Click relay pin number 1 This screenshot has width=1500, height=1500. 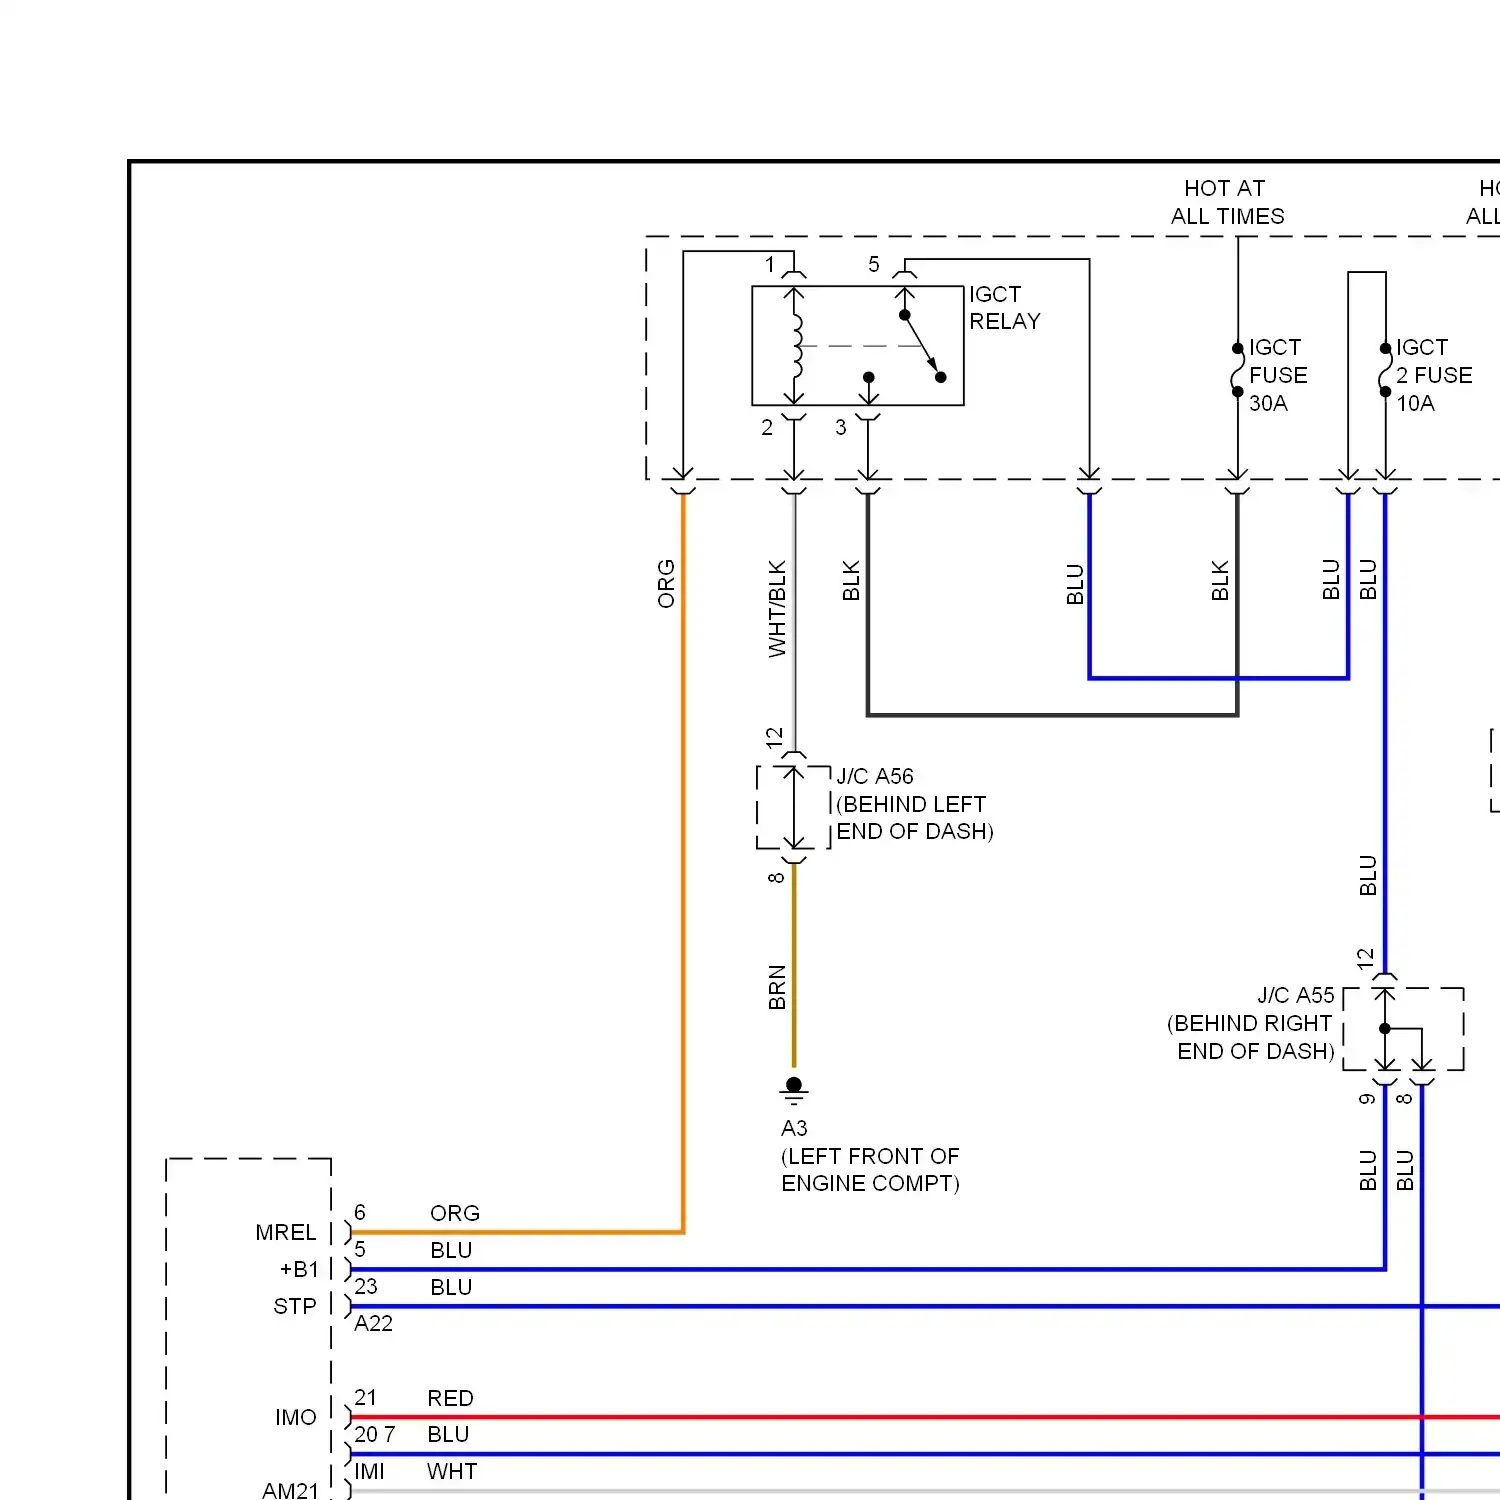point(770,264)
